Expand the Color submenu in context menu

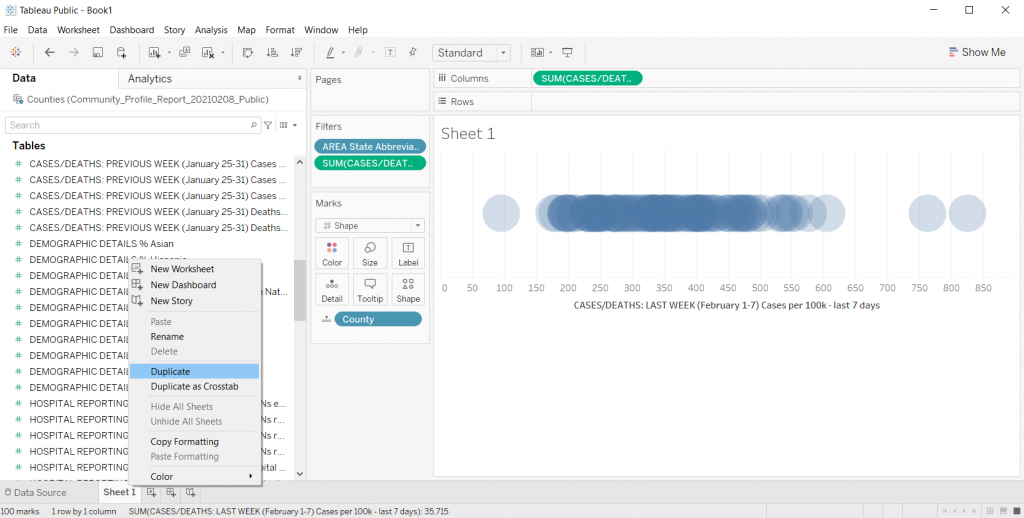[251, 476]
